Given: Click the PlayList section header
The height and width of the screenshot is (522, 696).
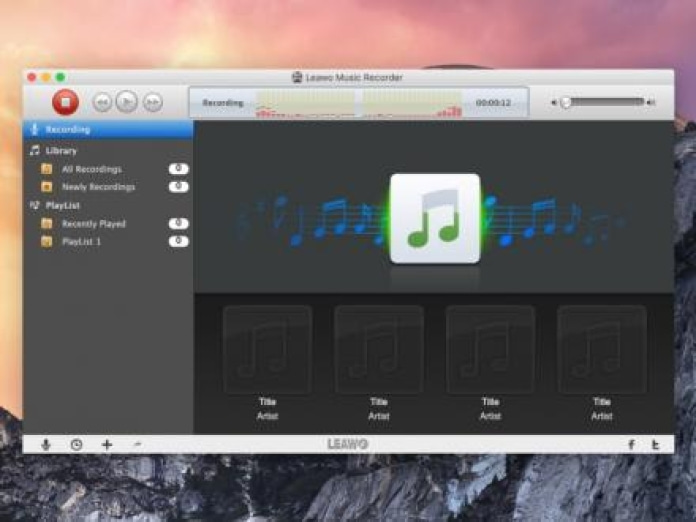Looking at the screenshot, I should 63,206.
